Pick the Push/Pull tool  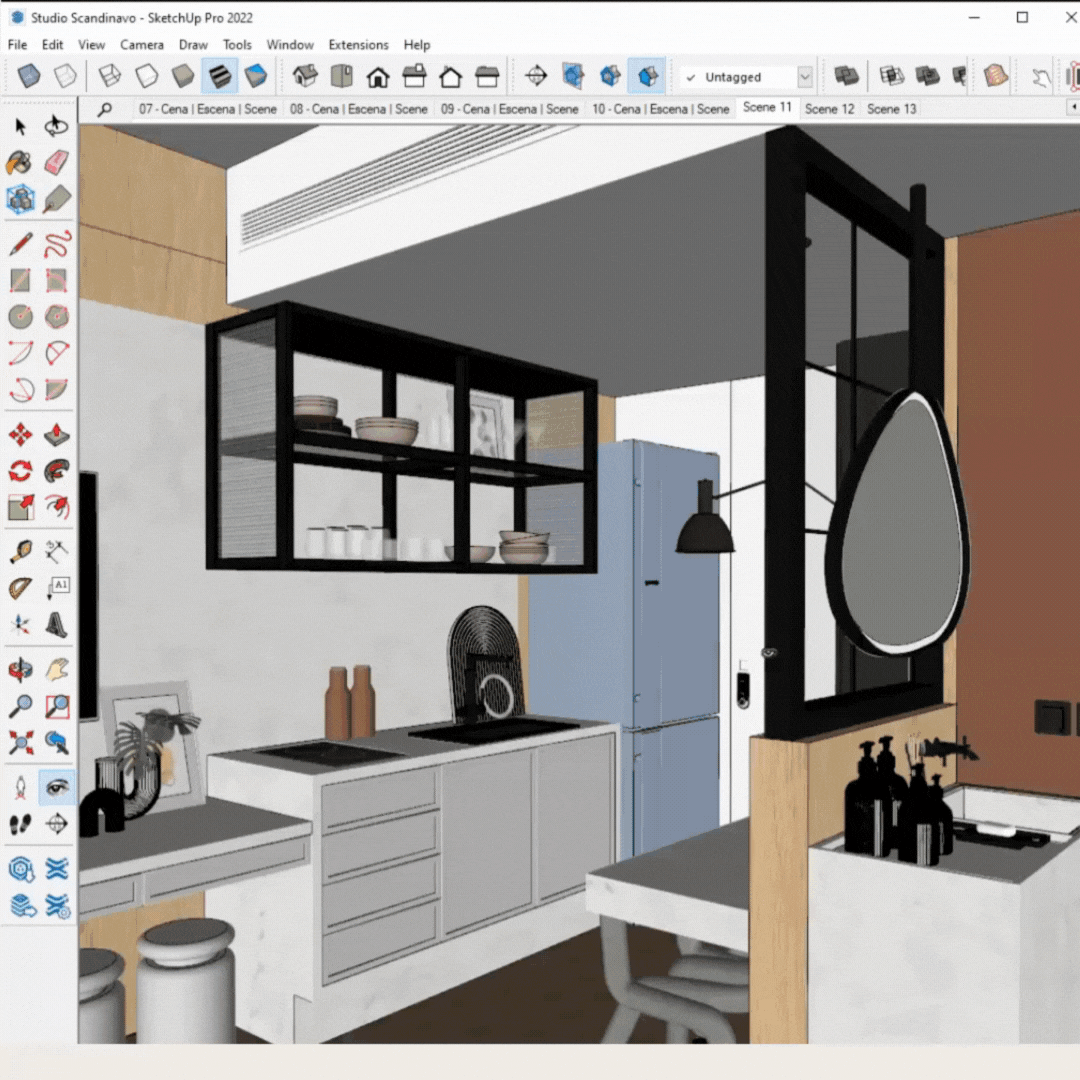[x=57, y=435]
